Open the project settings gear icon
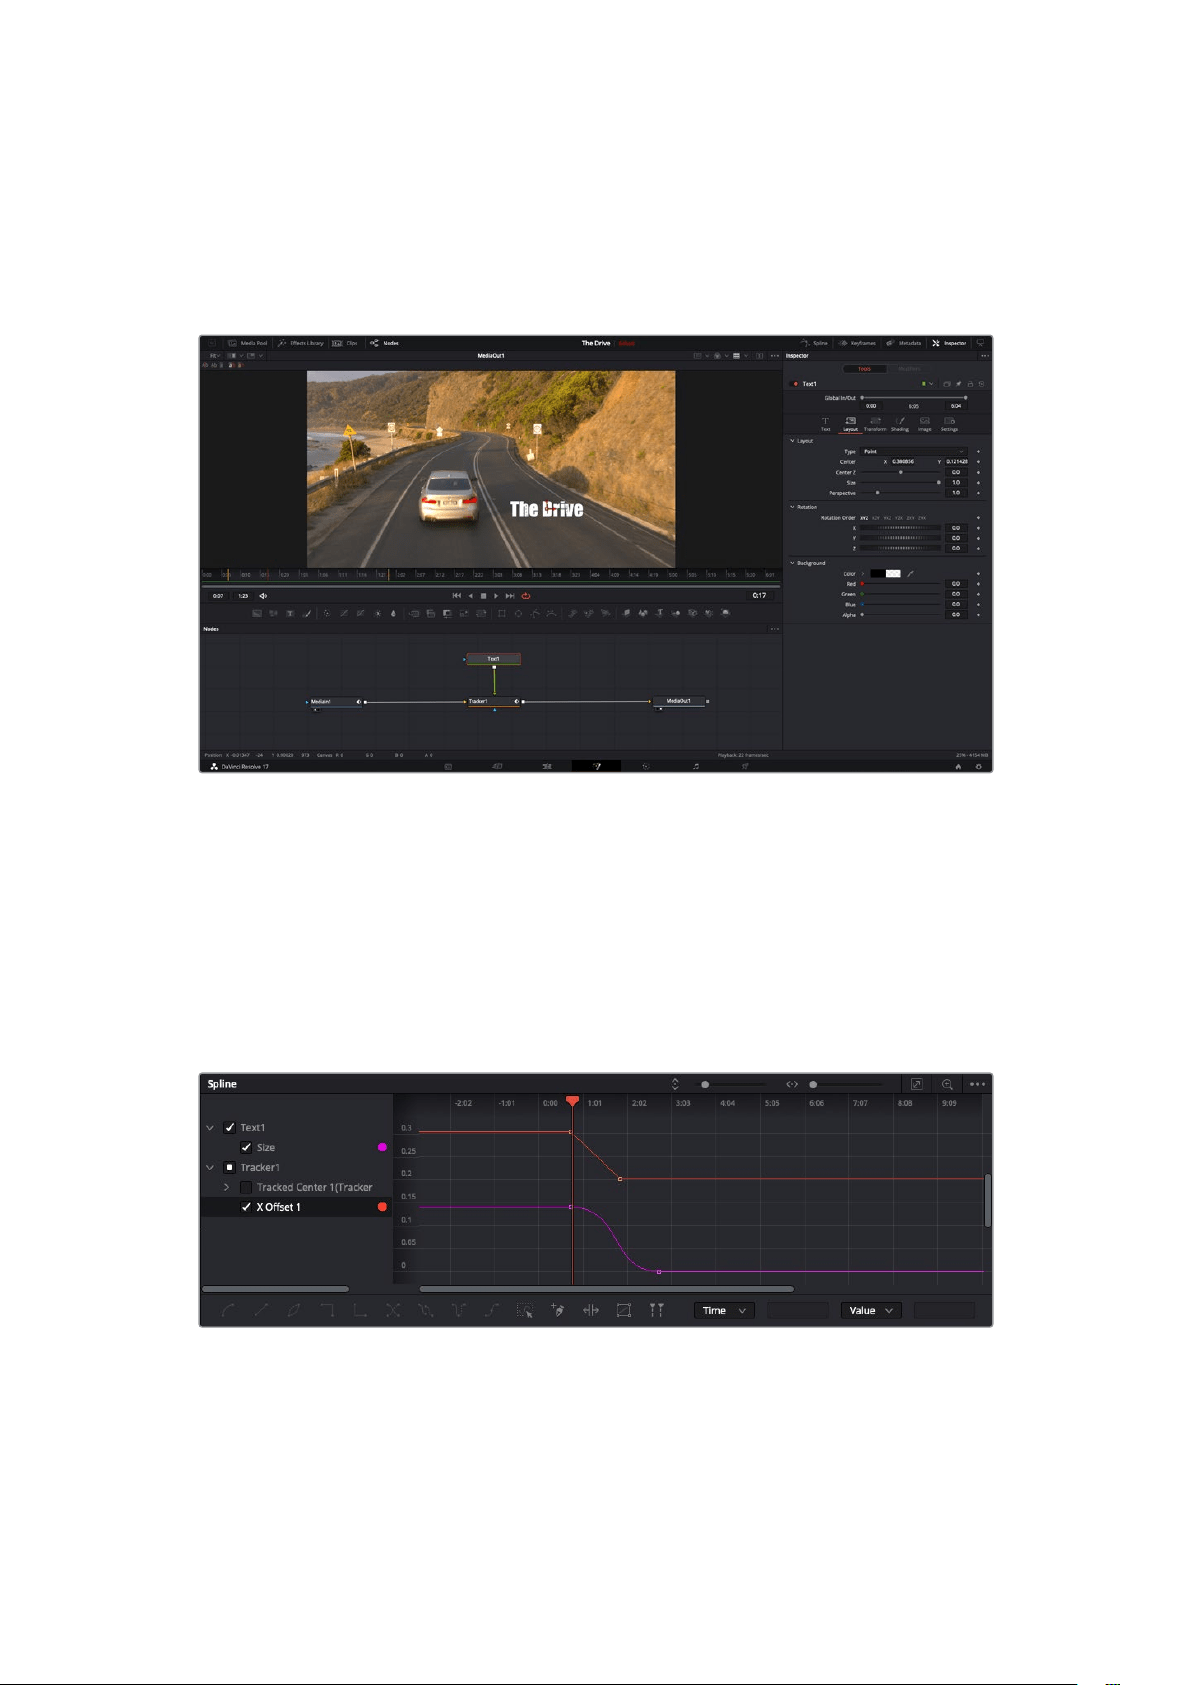The width and height of the screenshot is (1192, 1685). (978, 766)
